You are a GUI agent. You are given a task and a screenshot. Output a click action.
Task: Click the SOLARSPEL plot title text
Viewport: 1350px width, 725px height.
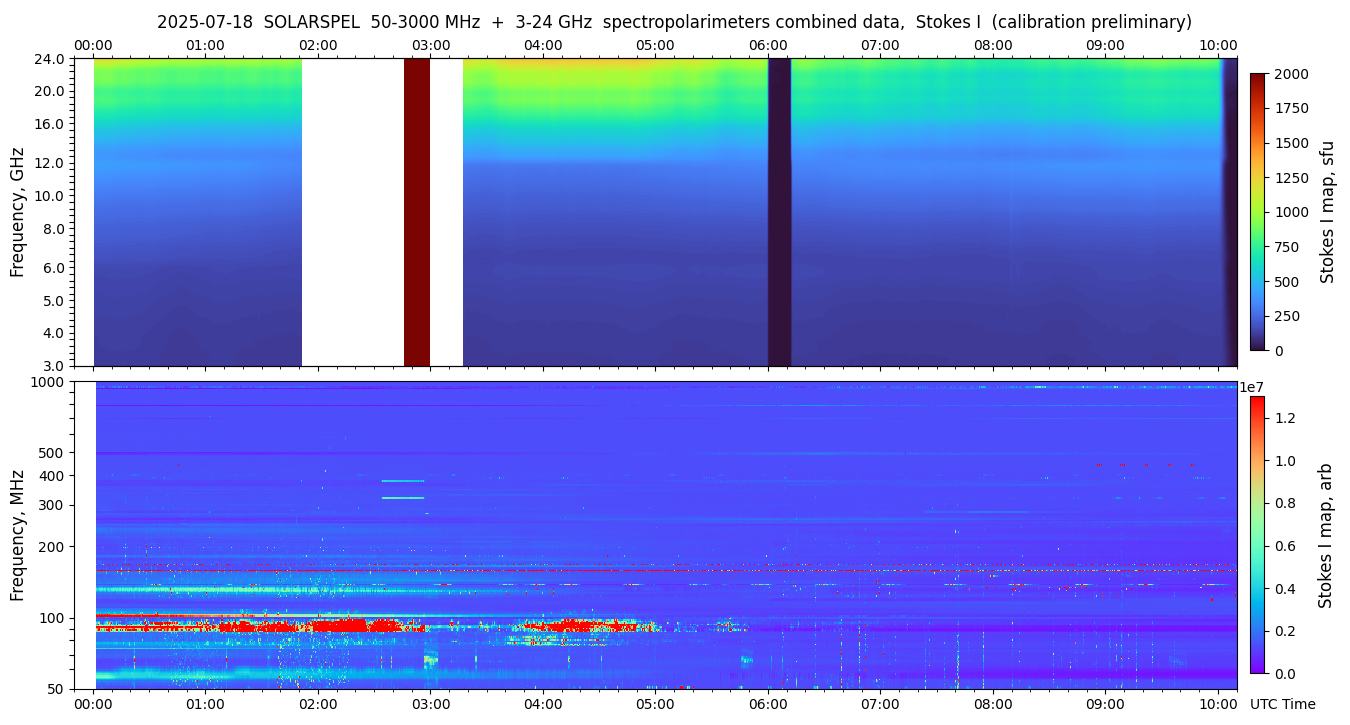pyautogui.click(x=674, y=22)
